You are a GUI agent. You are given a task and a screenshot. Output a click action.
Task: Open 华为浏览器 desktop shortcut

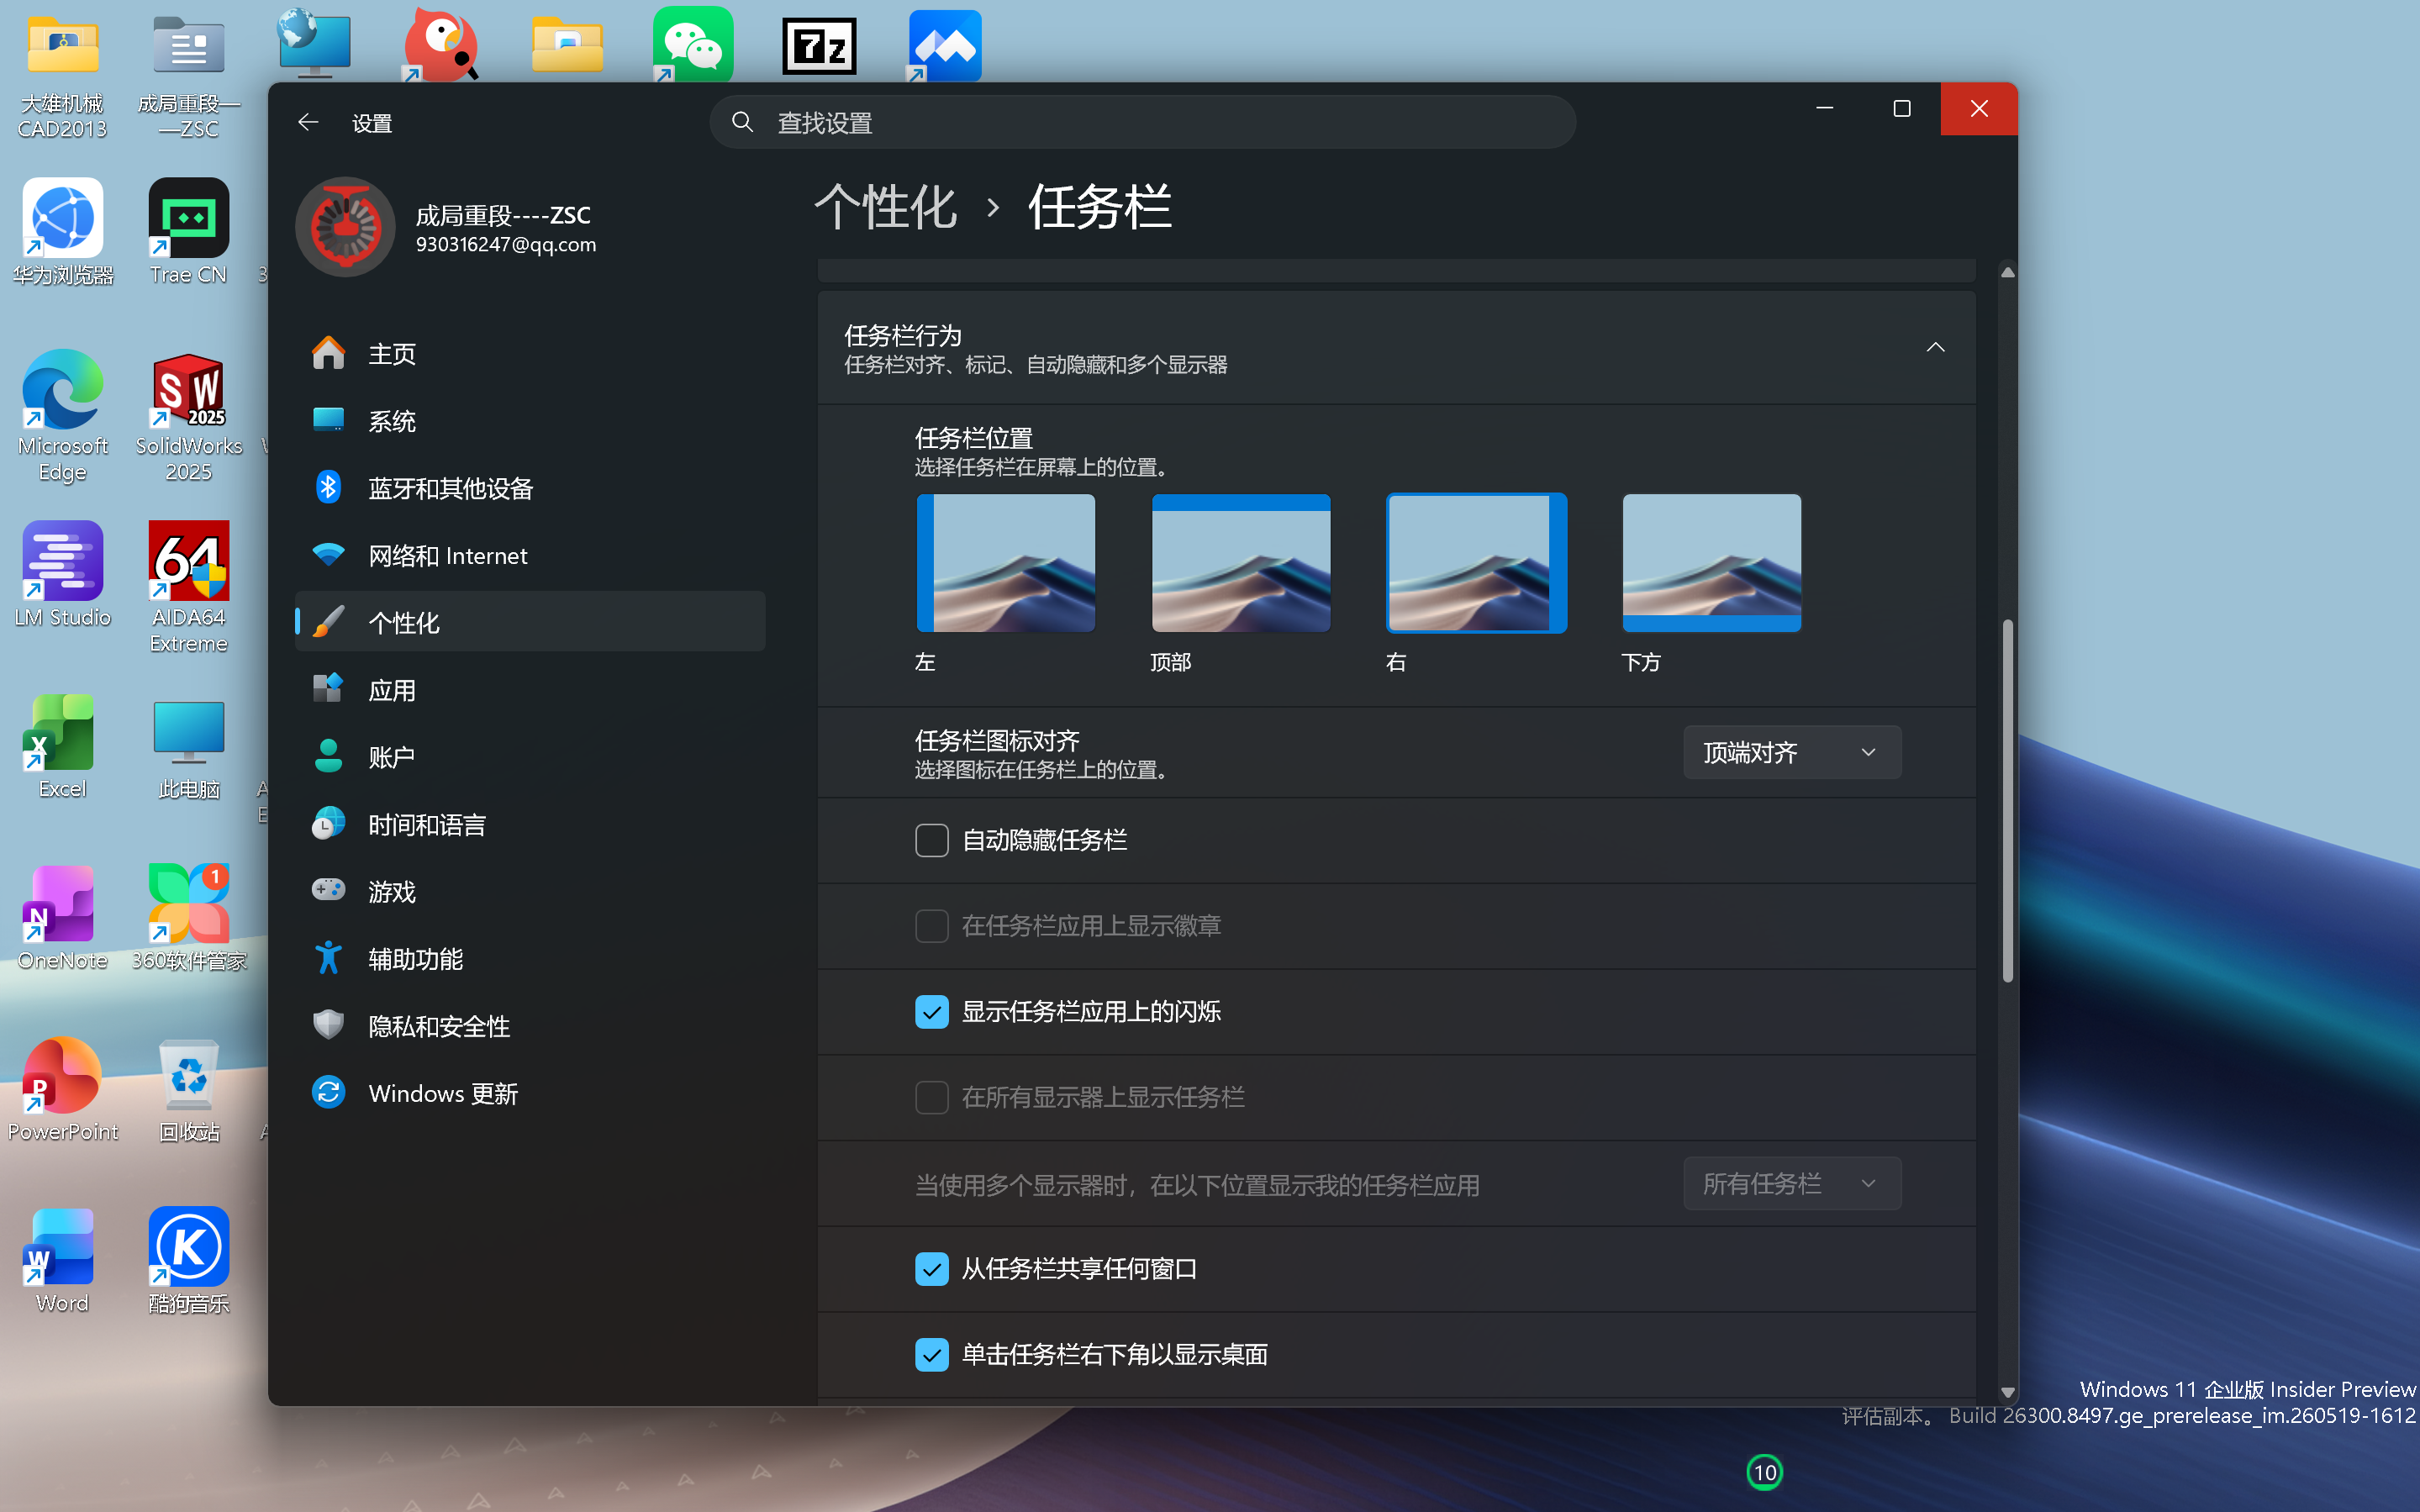62,232
